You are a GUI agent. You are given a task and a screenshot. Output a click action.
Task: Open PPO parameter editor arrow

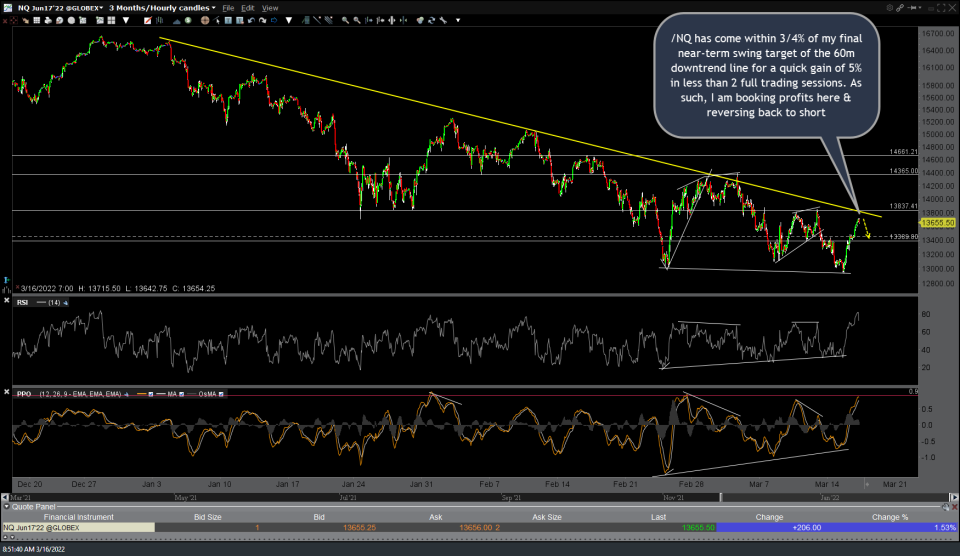[x=126, y=394]
